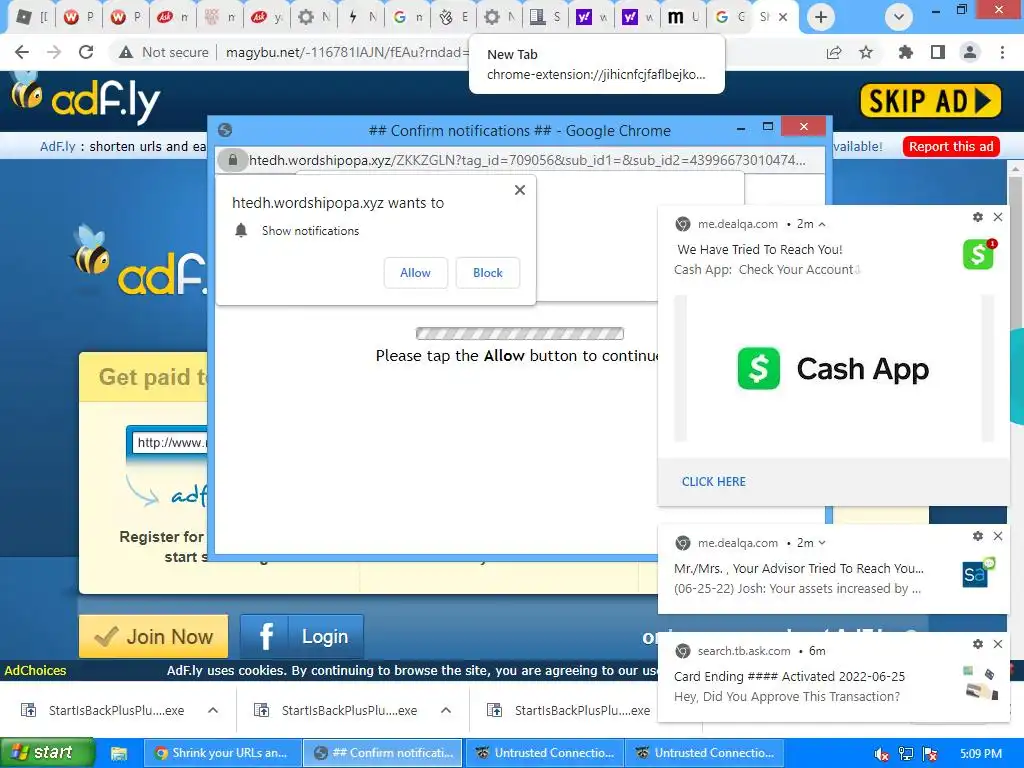This screenshot has height=768, width=1024.
Task: Collapse the Cash App notification chevron
Action: [x=822, y=224]
